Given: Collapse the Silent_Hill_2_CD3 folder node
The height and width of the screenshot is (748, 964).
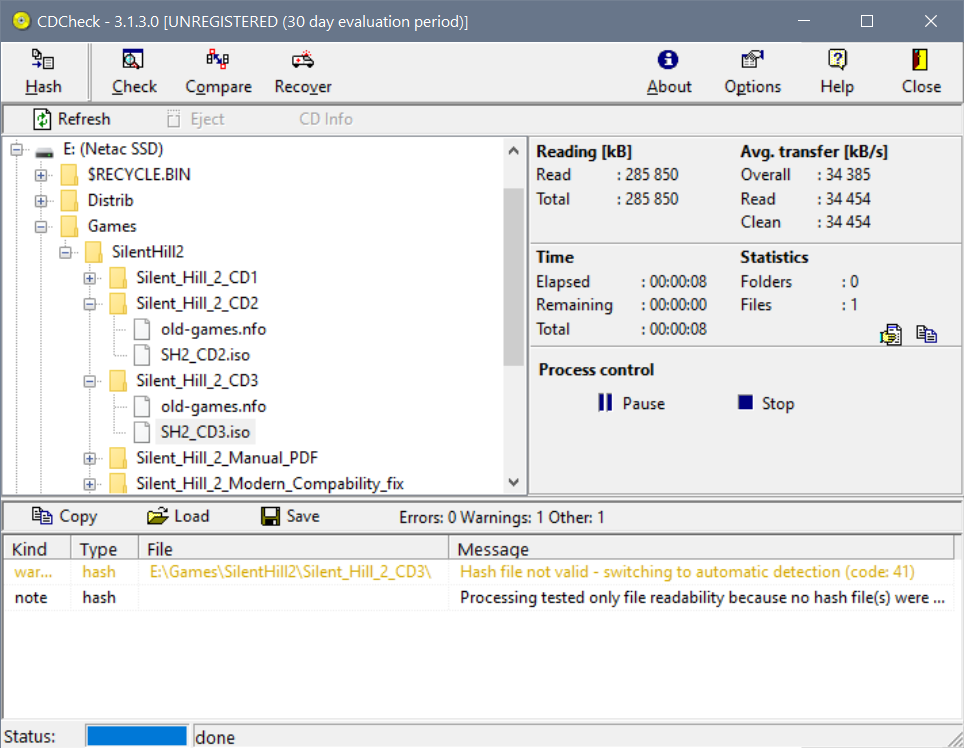Looking at the screenshot, I should pyautogui.click(x=90, y=382).
